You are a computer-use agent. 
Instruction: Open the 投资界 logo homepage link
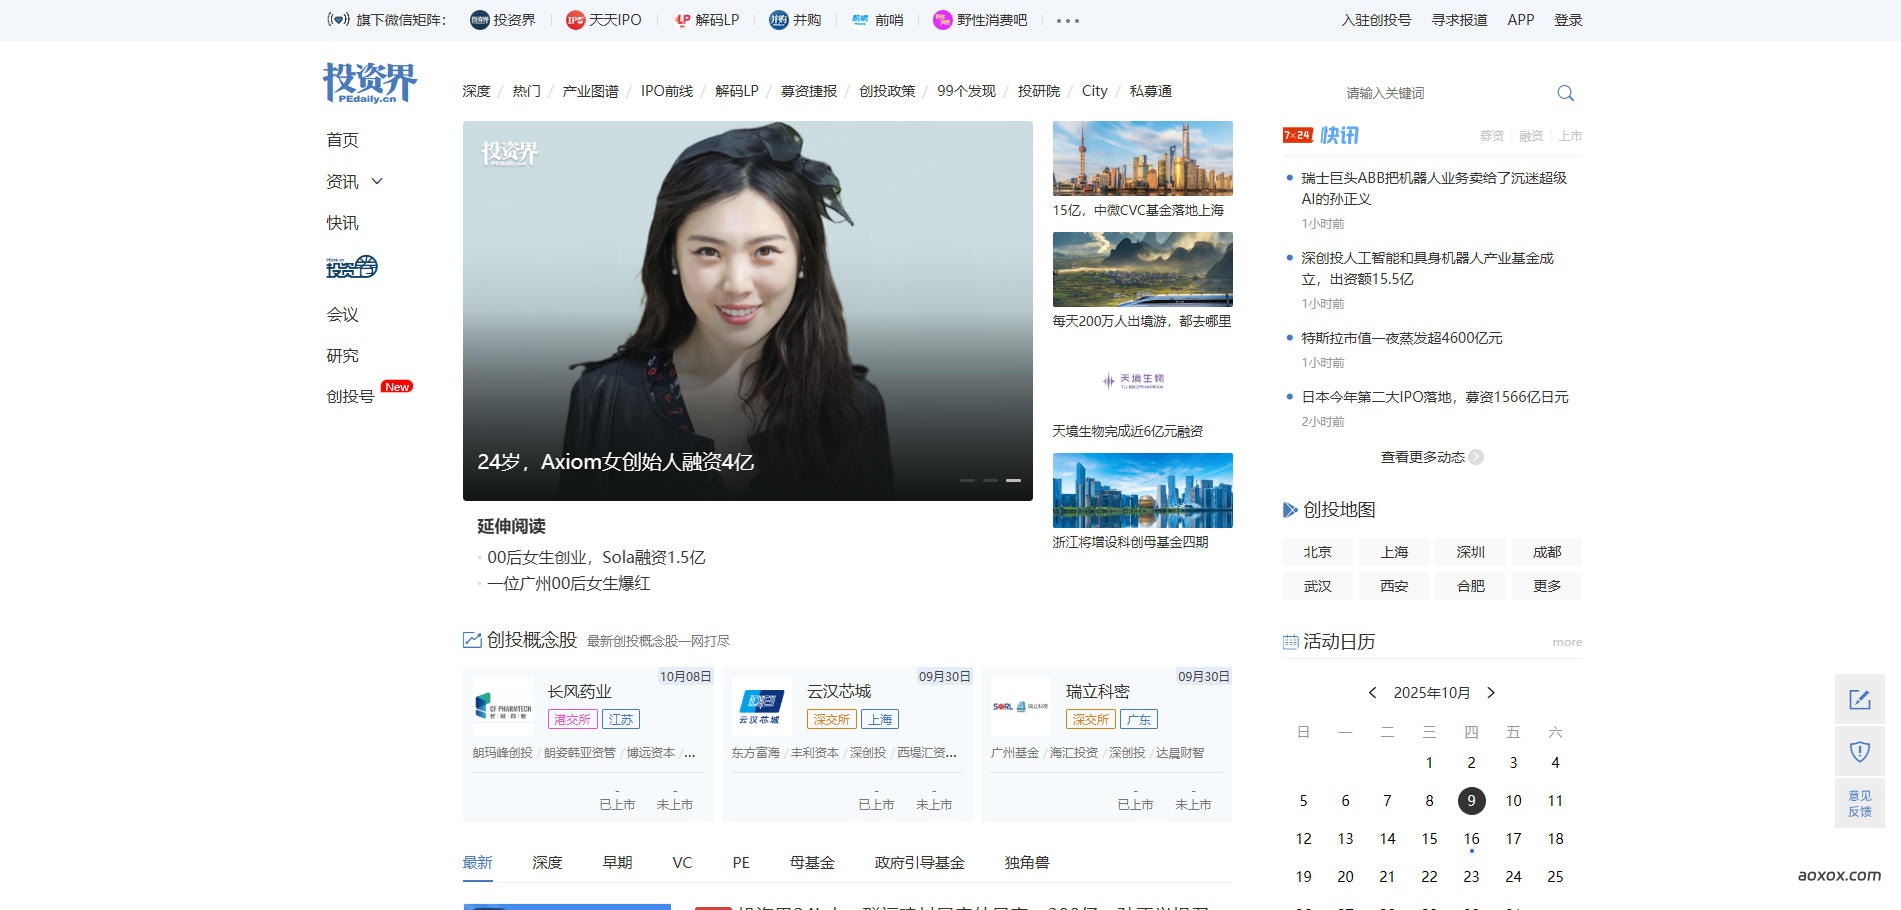[x=369, y=82]
